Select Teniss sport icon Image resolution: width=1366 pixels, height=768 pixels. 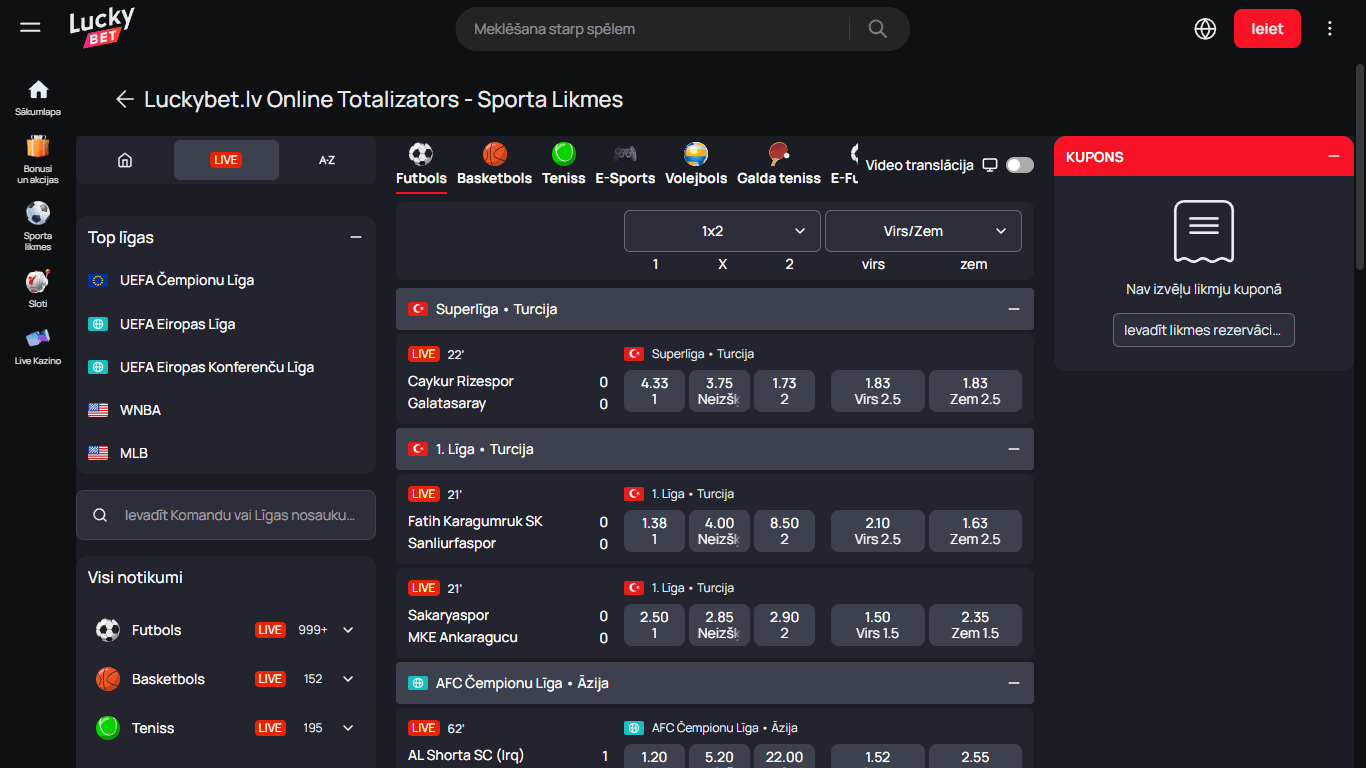(564, 154)
